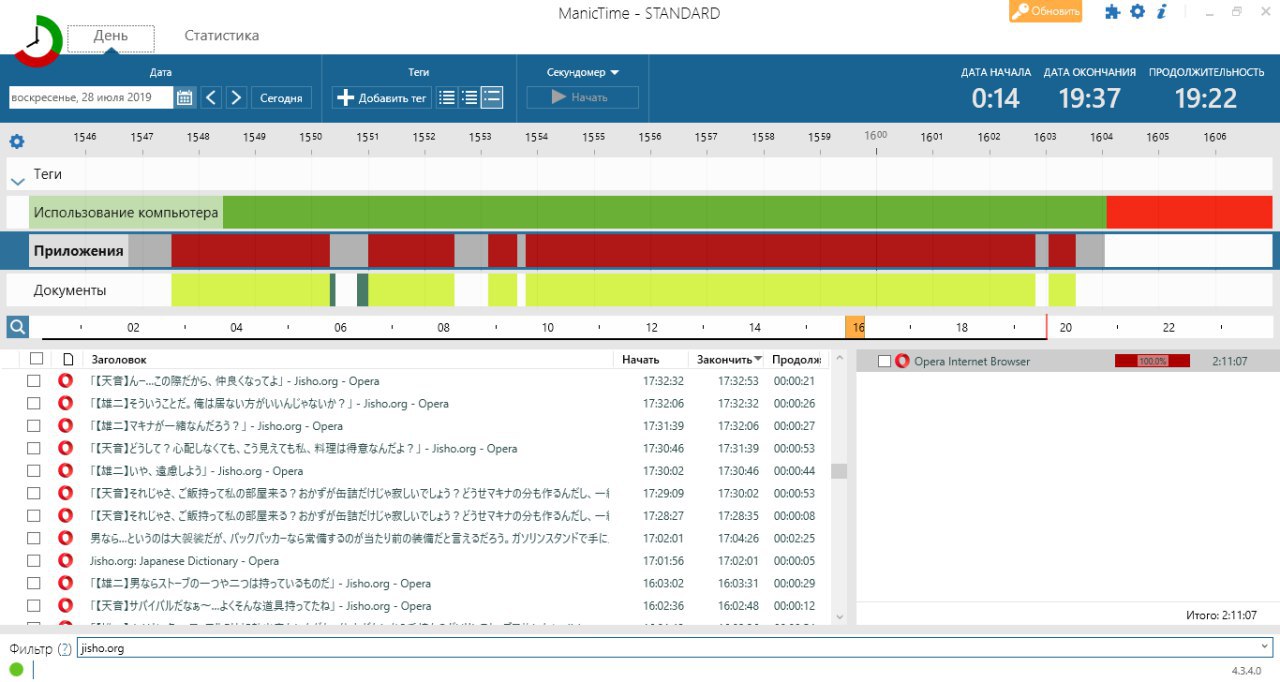Screen dimensions: 1280x682
Task: Select the Приложения timeline row label
Action: tap(78, 251)
